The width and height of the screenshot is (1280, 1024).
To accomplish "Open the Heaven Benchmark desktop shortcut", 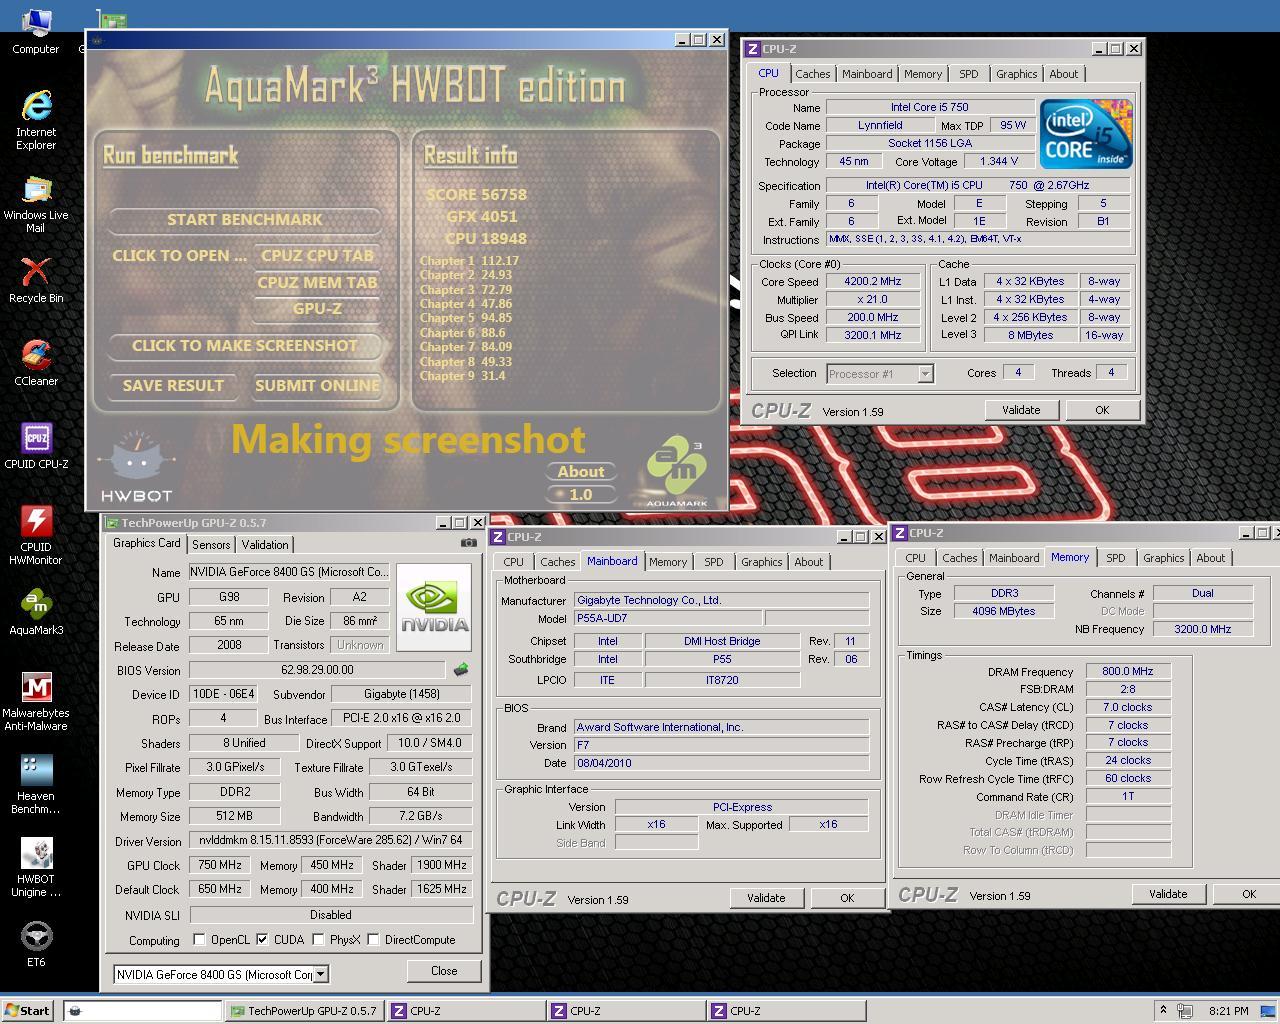I will click(x=36, y=783).
